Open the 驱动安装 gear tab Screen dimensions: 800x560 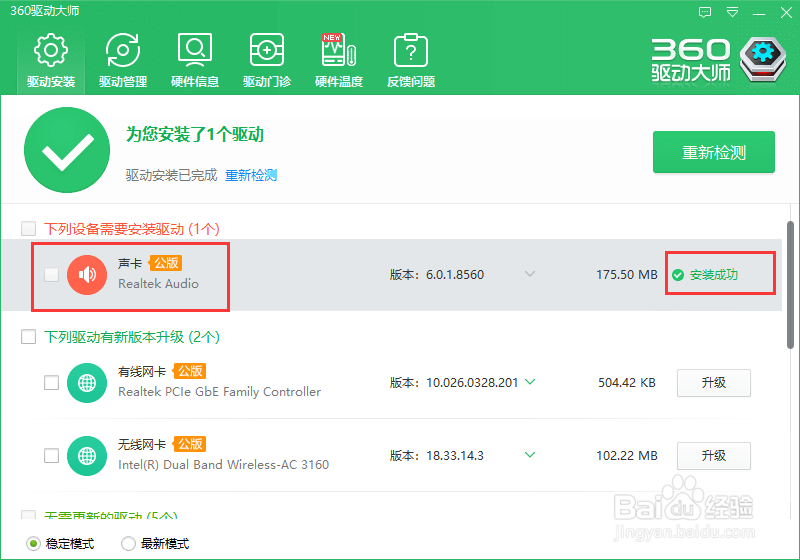coord(51,61)
